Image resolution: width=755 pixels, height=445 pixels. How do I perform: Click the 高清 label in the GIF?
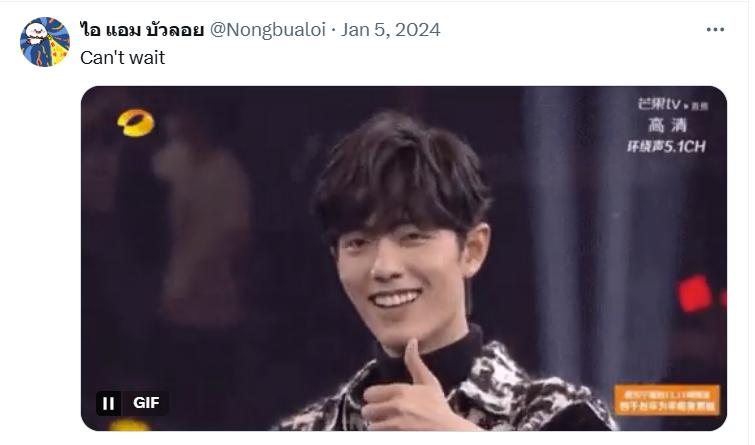click(x=667, y=125)
